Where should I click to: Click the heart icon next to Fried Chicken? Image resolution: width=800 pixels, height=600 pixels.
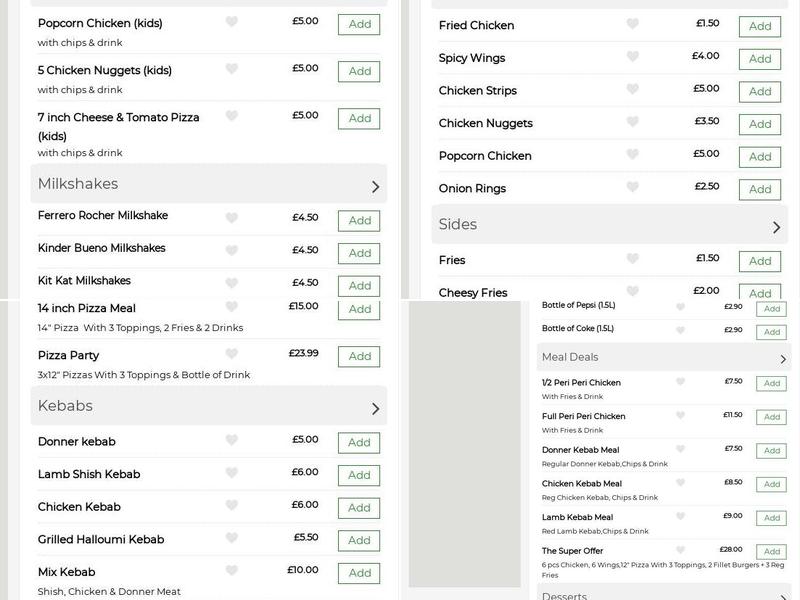pyautogui.click(x=630, y=24)
